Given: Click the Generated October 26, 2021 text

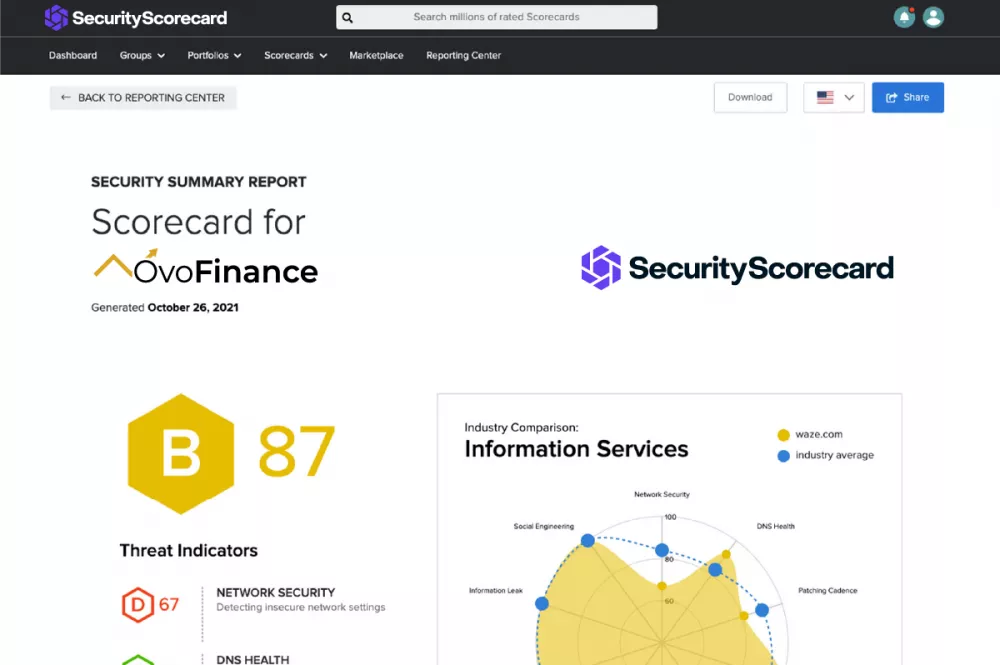Looking at the screenshot, I should [x=165, y=307].
